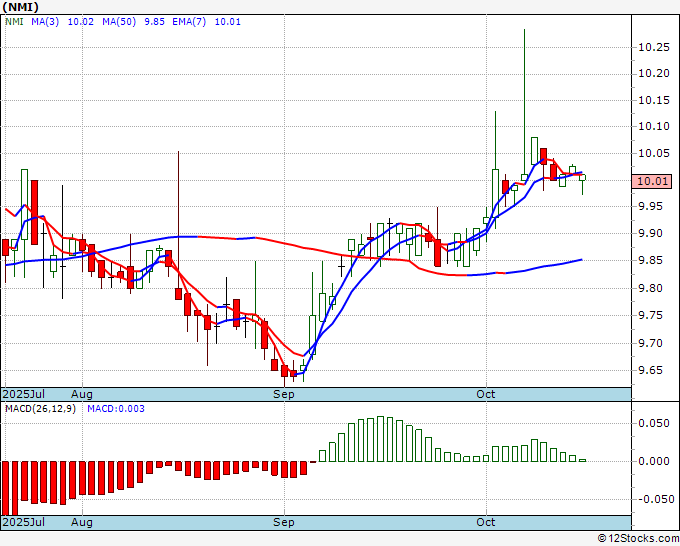680x546 pixels.
Task: Click the 10.25 price axis label
Action: pos(654,47)
